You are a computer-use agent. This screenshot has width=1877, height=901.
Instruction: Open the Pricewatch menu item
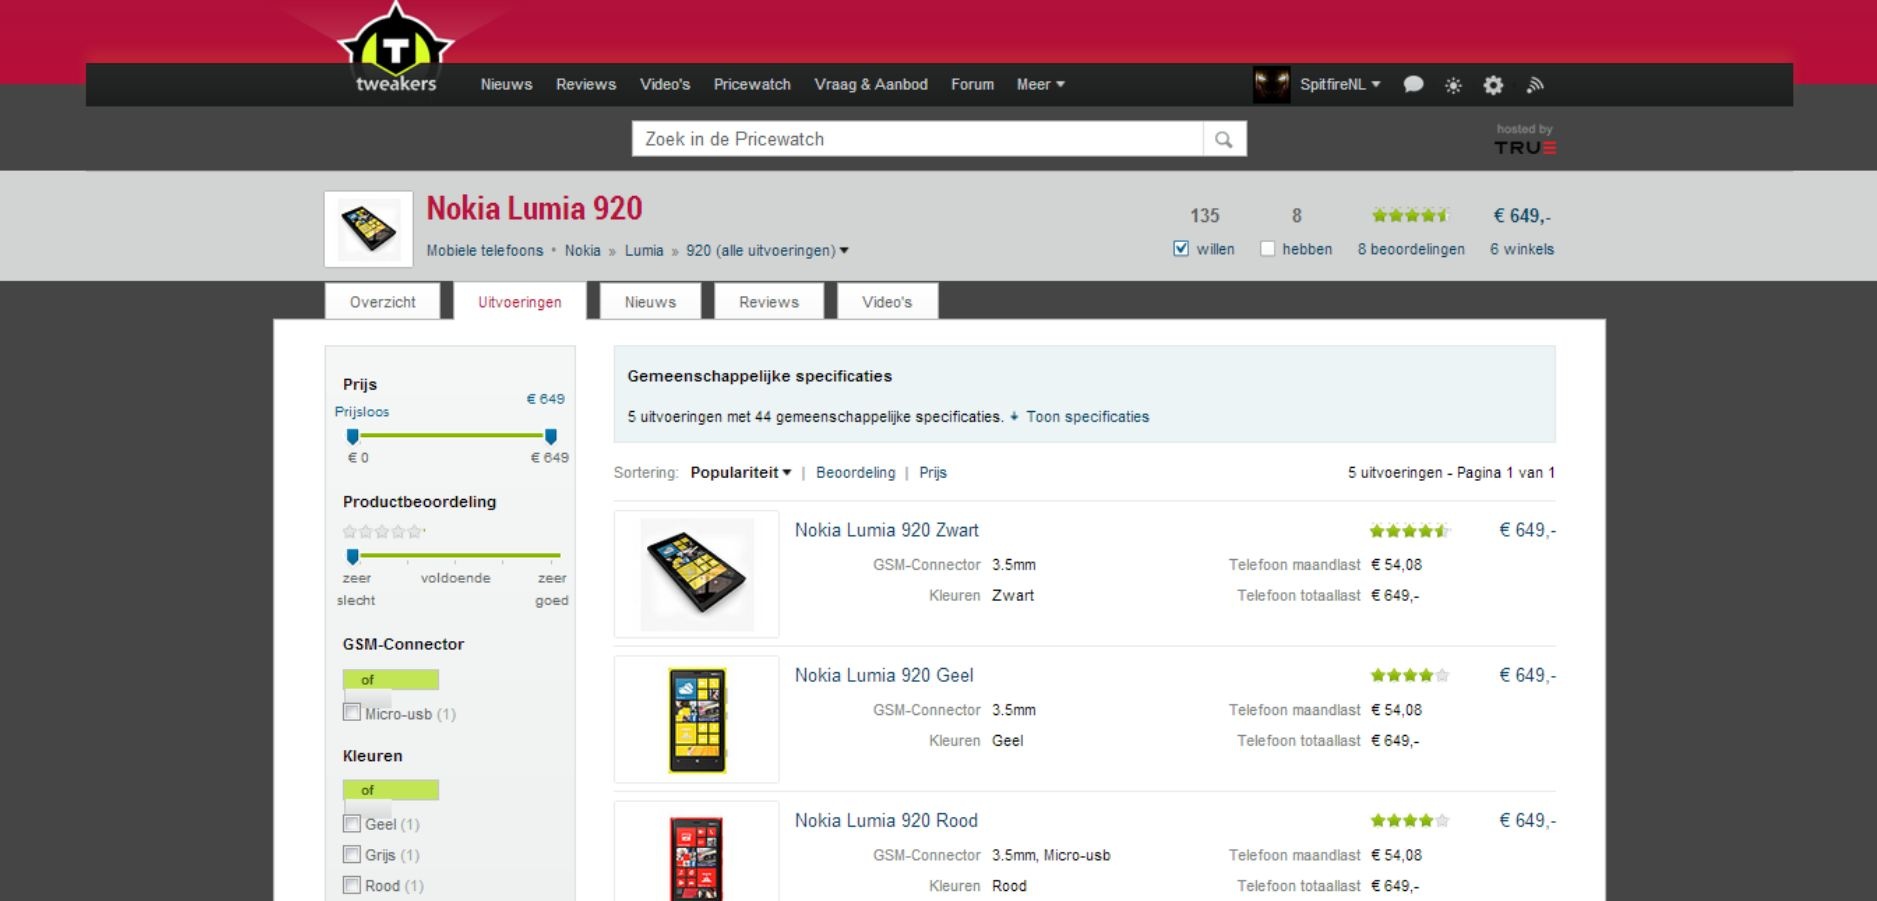coord(752,85)
